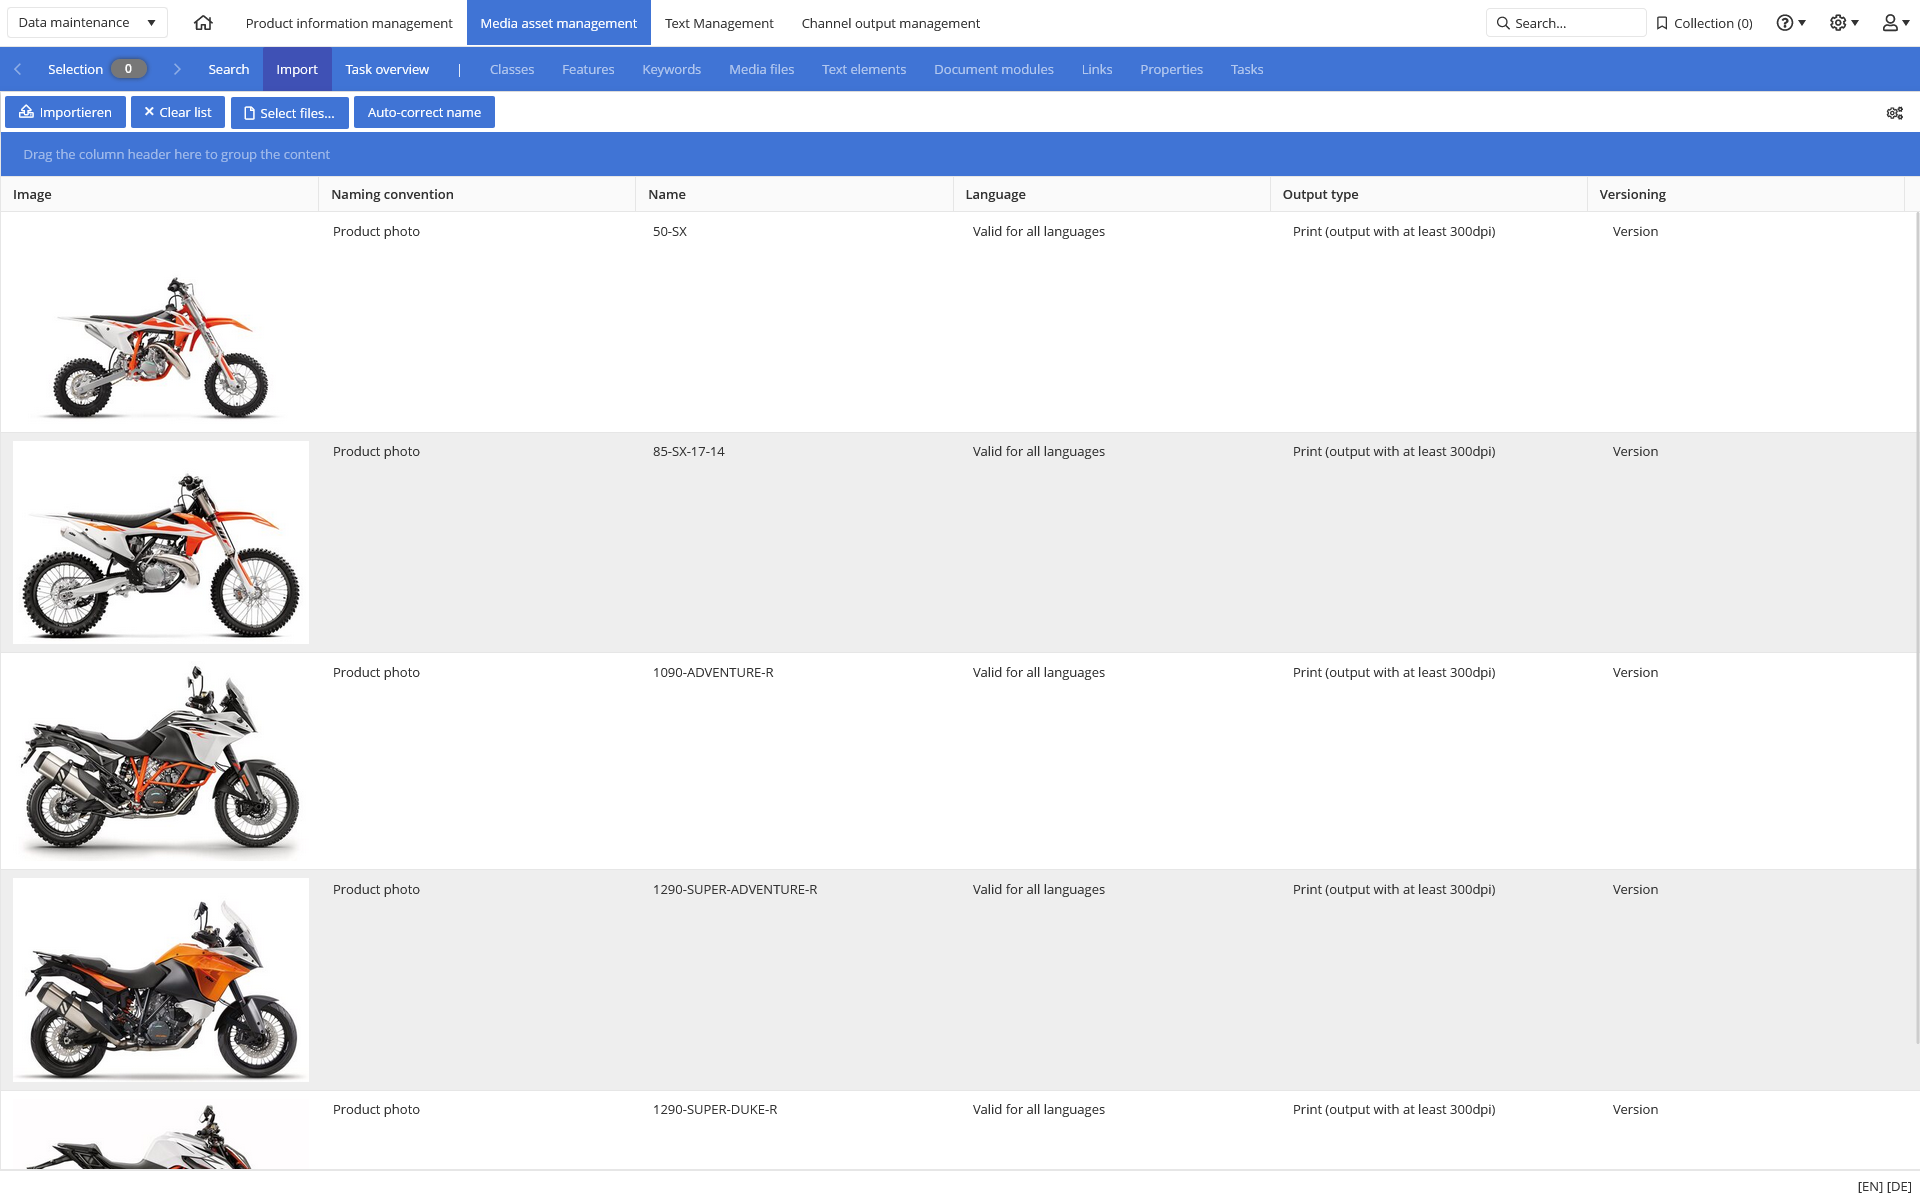Open the Collection (0) bookmark
The width and height of the screenshot is (1920, 1200).
pyautogui.click(x=1704, y=23)
